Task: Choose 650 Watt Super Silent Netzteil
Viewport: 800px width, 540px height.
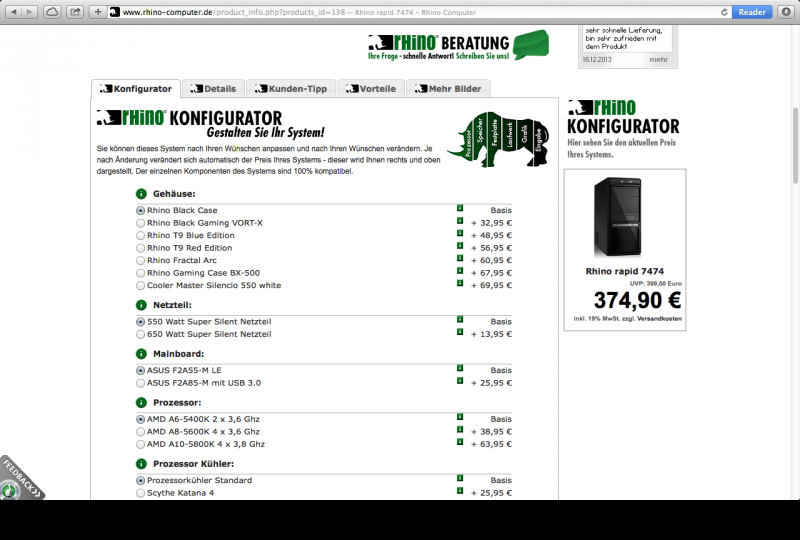Action: point(140,334)
